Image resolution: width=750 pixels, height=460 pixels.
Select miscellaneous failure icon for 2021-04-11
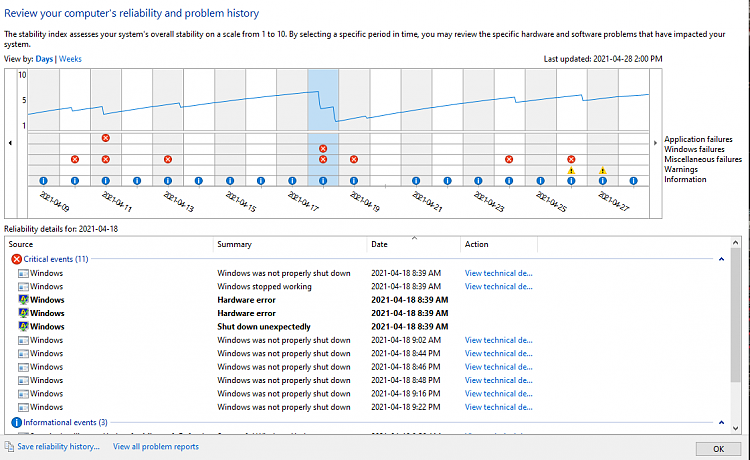[106, 159]
